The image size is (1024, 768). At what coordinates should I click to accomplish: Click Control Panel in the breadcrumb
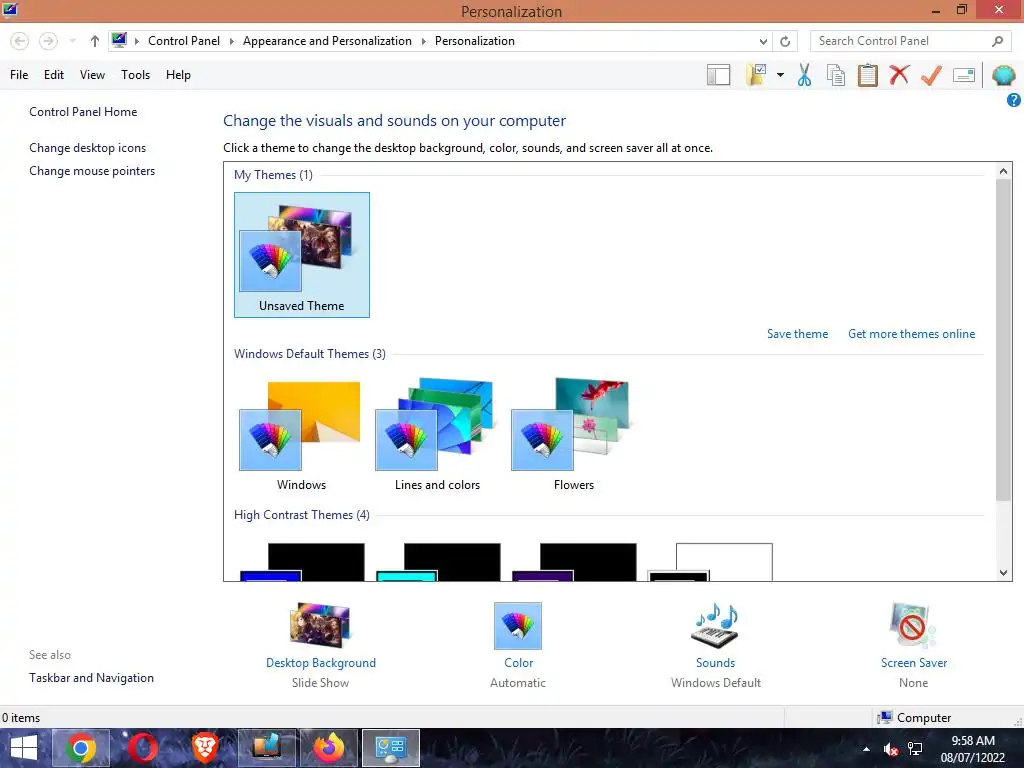184,41
